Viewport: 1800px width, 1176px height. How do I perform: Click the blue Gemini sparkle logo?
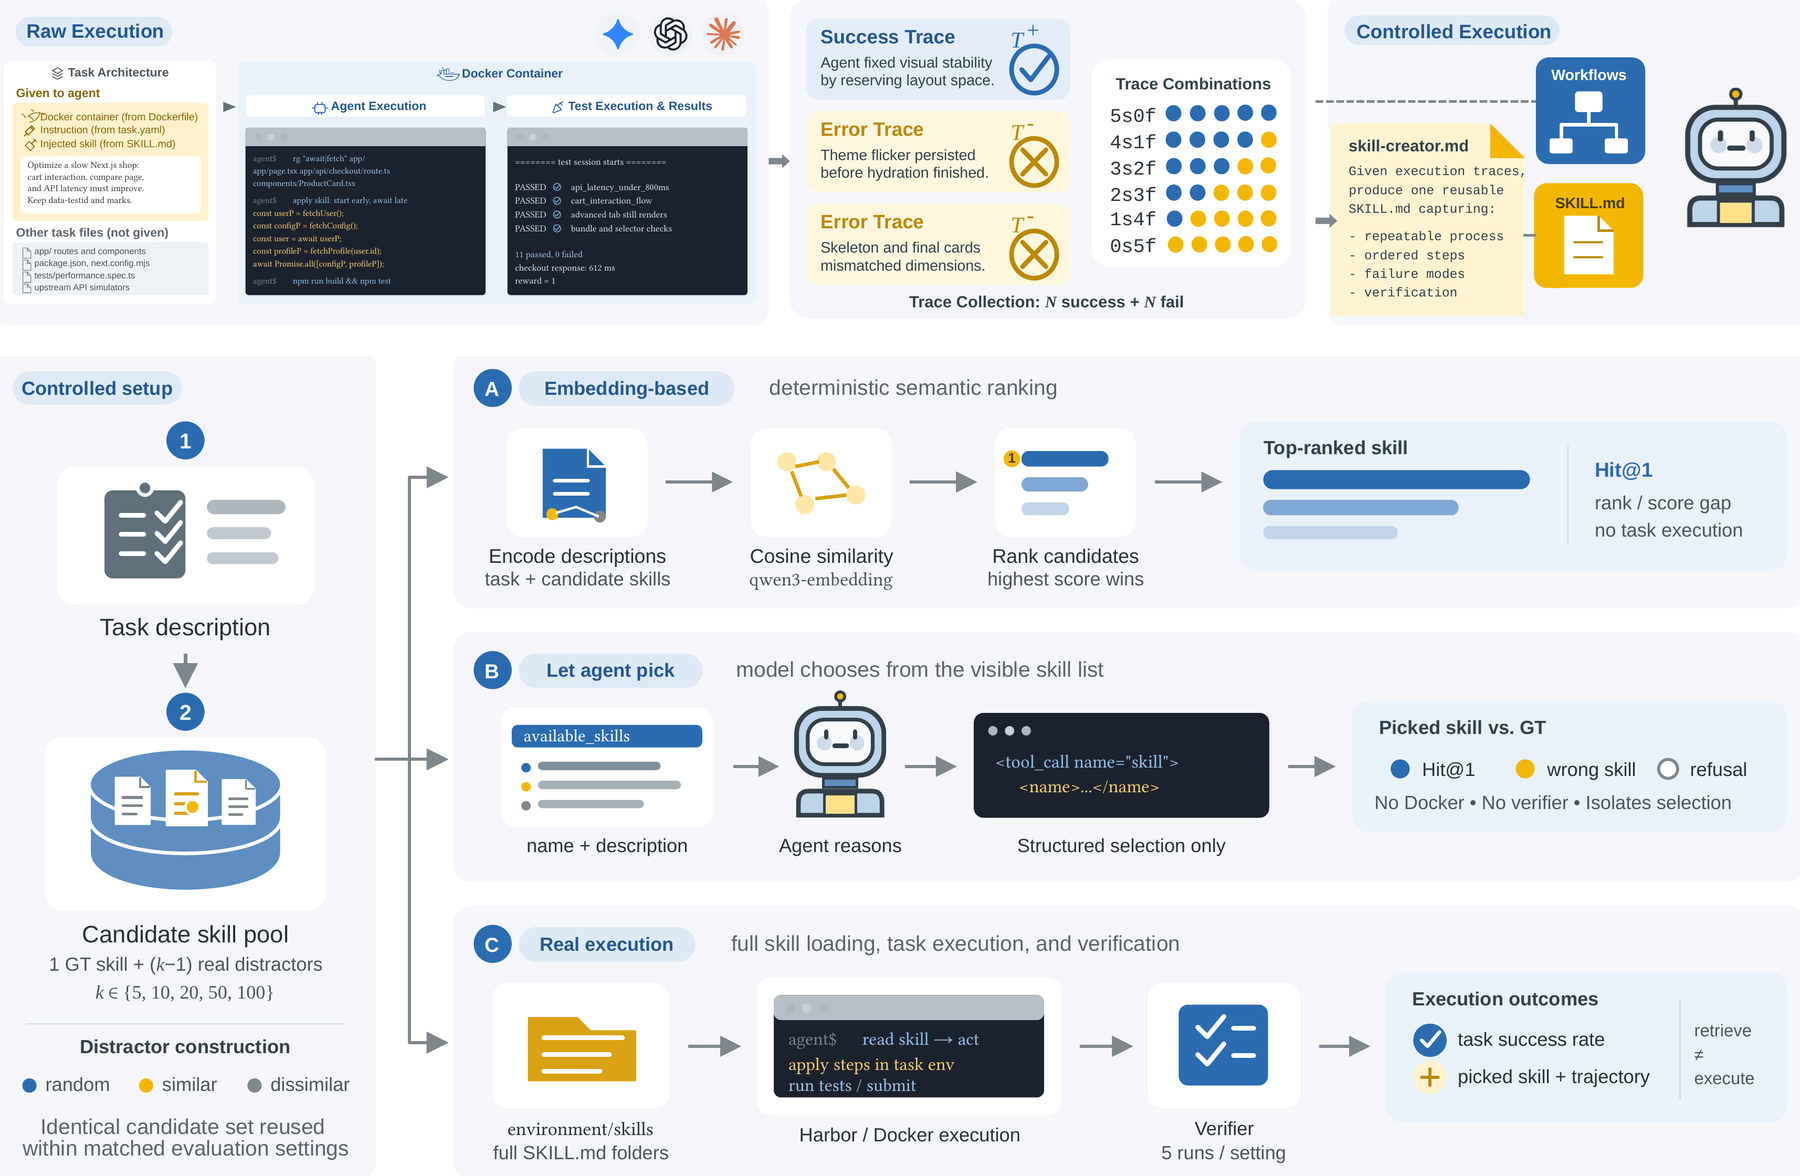pyautogui.click(x=618, y=35)
